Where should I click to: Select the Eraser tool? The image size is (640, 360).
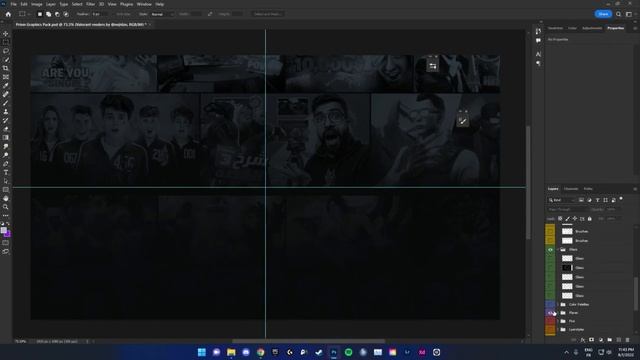[x=6, y=129]
